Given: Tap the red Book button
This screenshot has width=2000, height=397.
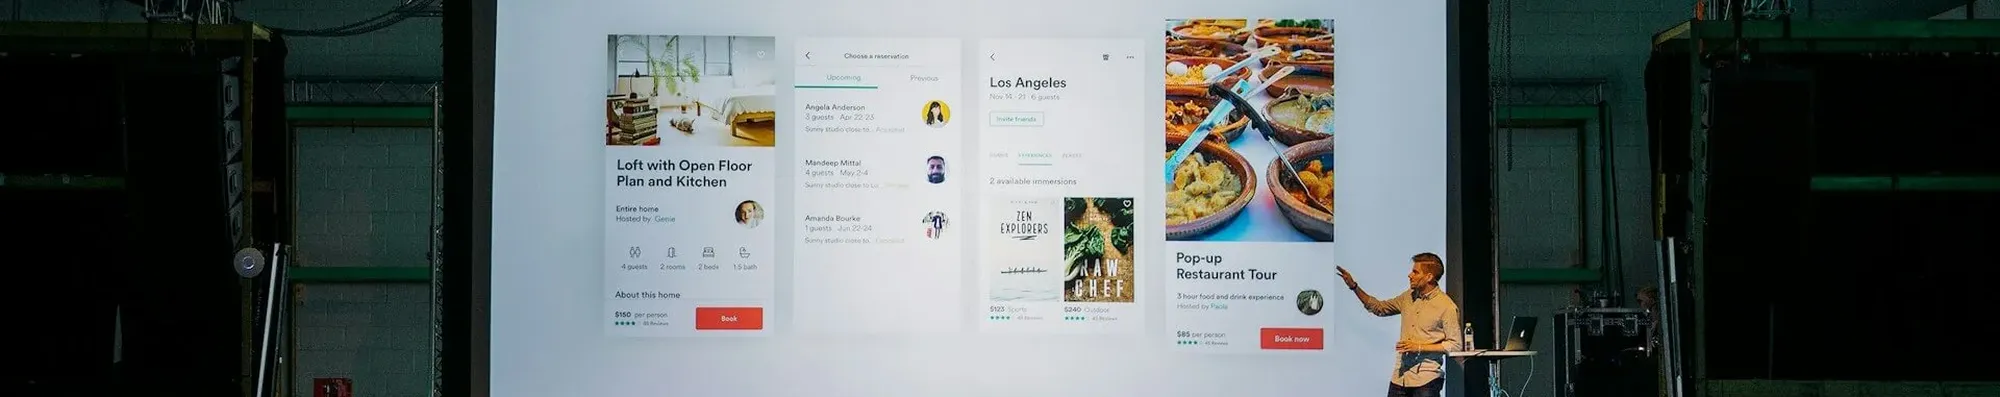Looking at the screenshot, I should (729, 318).
